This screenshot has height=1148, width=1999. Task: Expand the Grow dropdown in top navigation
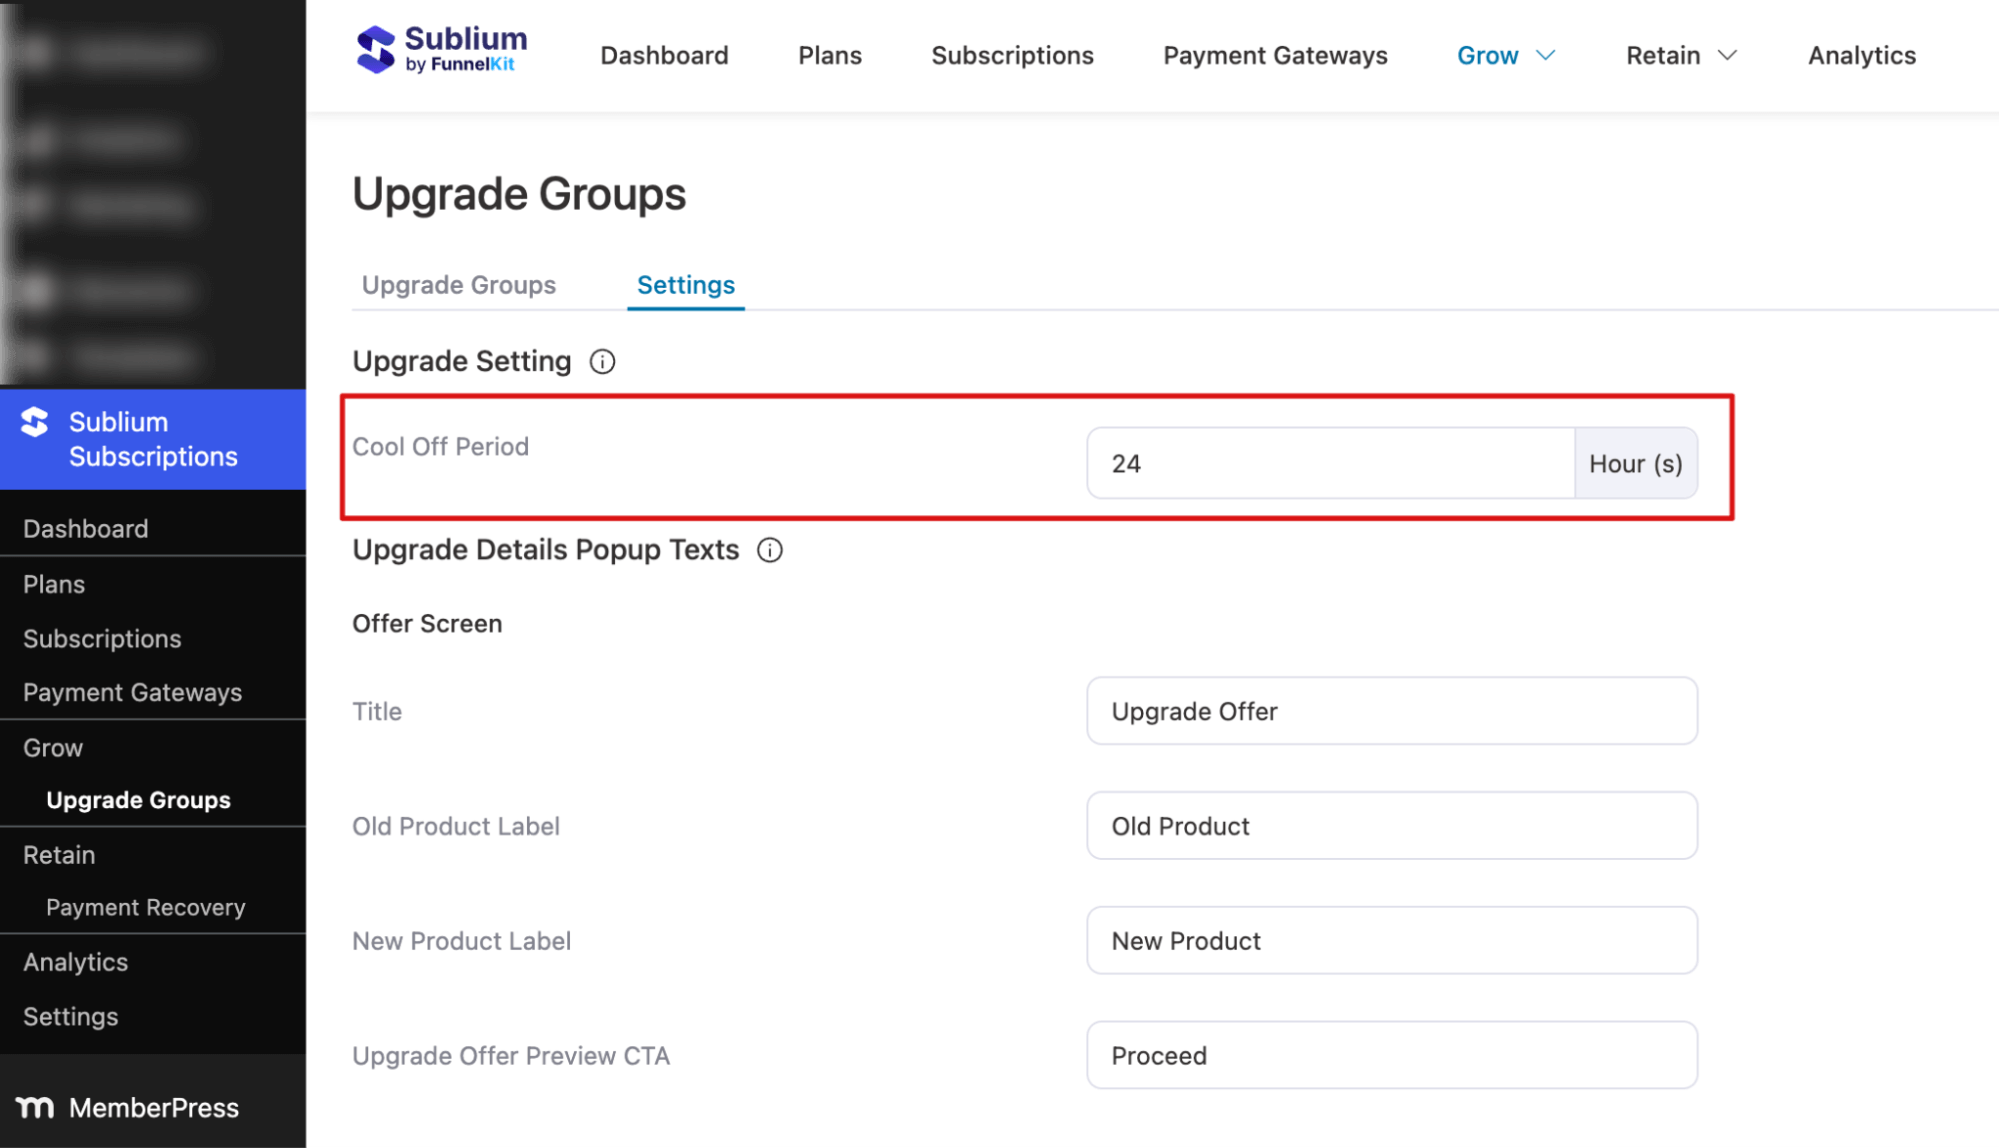click(x=1505, y=56)
